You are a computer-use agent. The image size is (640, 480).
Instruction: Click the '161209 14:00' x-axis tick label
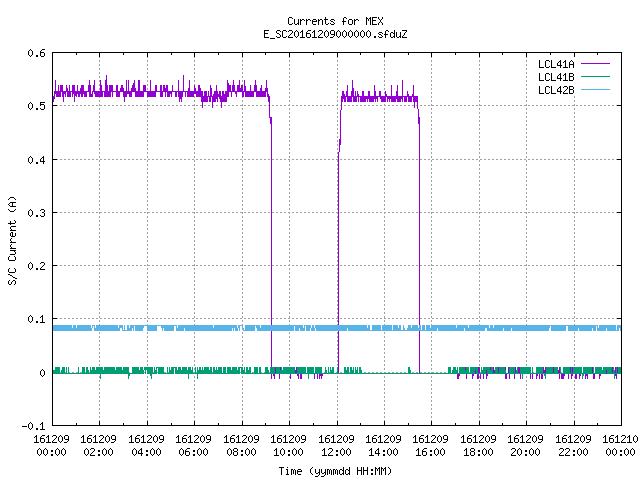point(383,446)
